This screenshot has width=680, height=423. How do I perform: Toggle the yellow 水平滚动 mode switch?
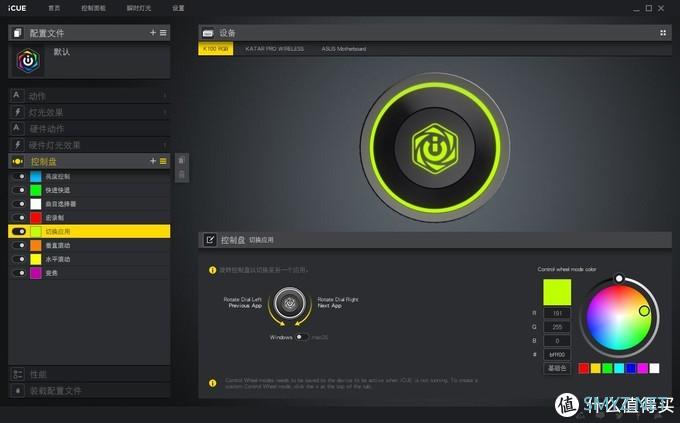click(19, 259)
